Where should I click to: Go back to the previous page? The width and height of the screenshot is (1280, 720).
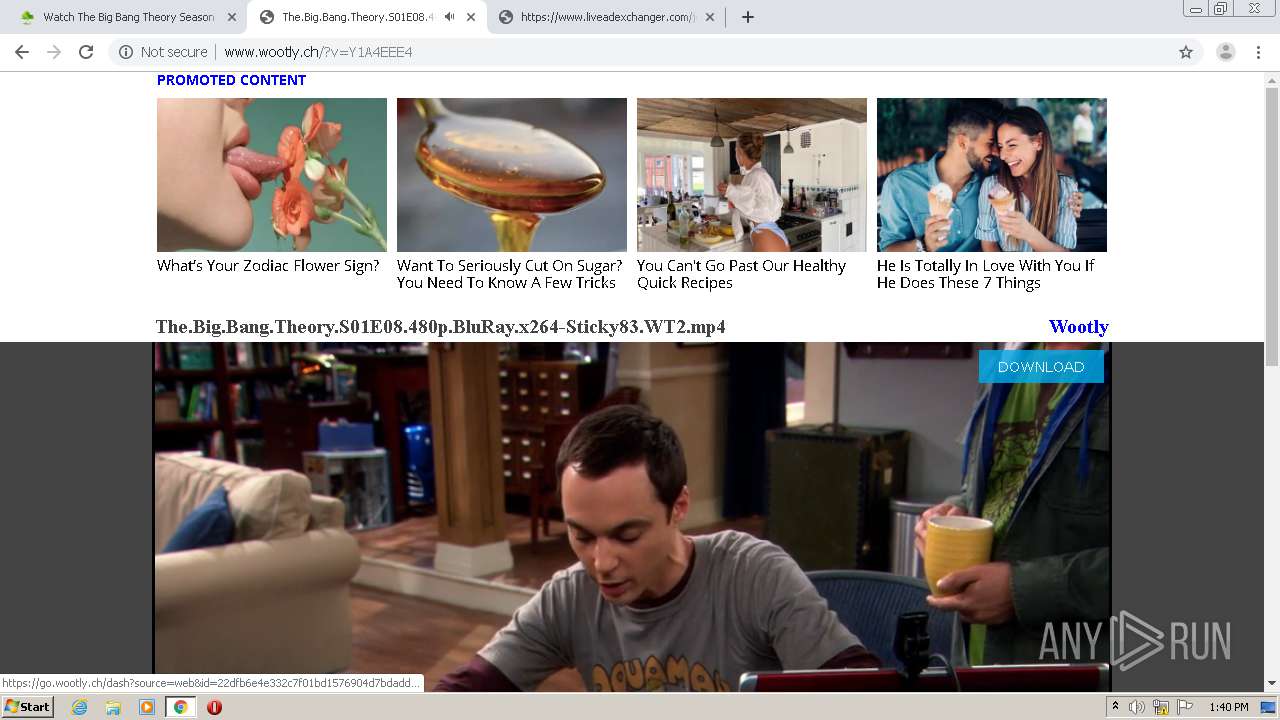(x=22, y=52)
